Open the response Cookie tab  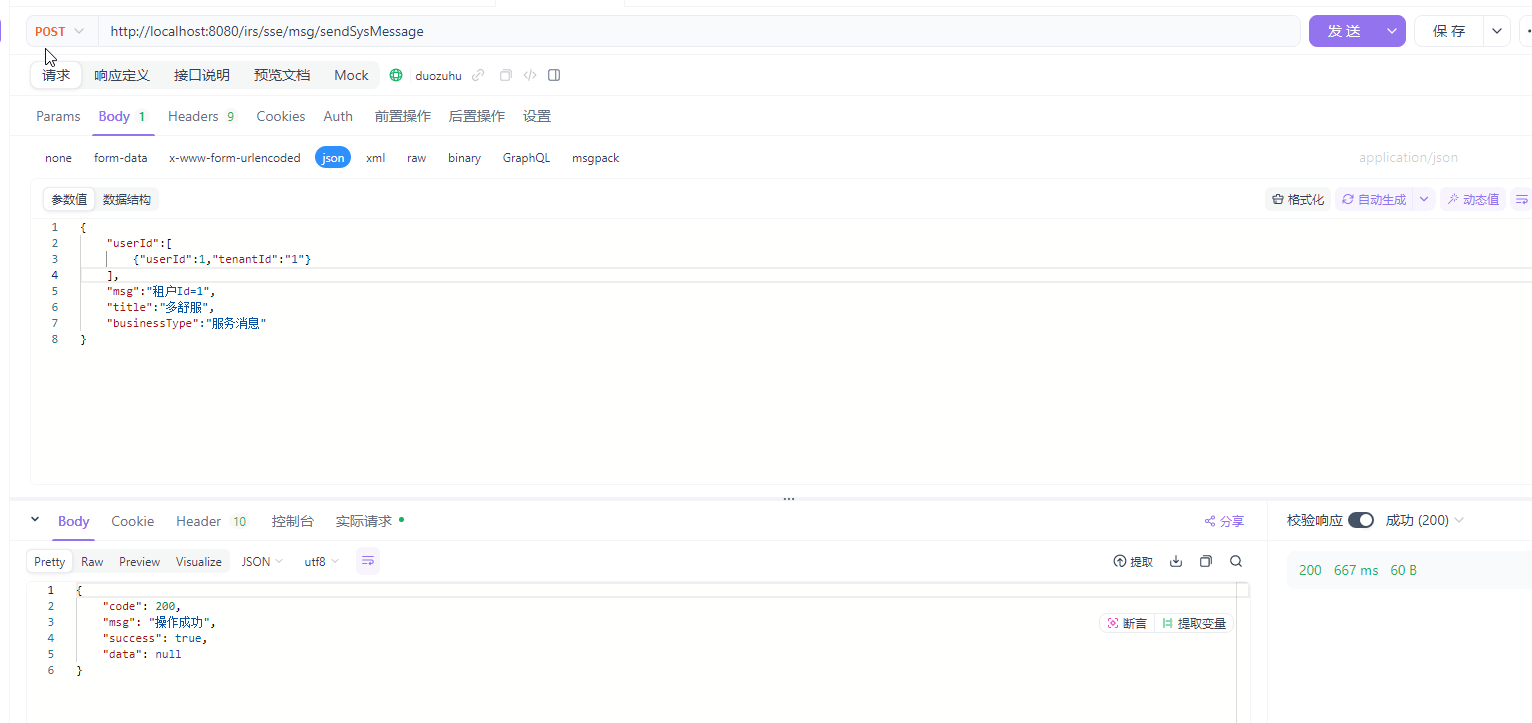pyautogui.click(x=133, y=521)
